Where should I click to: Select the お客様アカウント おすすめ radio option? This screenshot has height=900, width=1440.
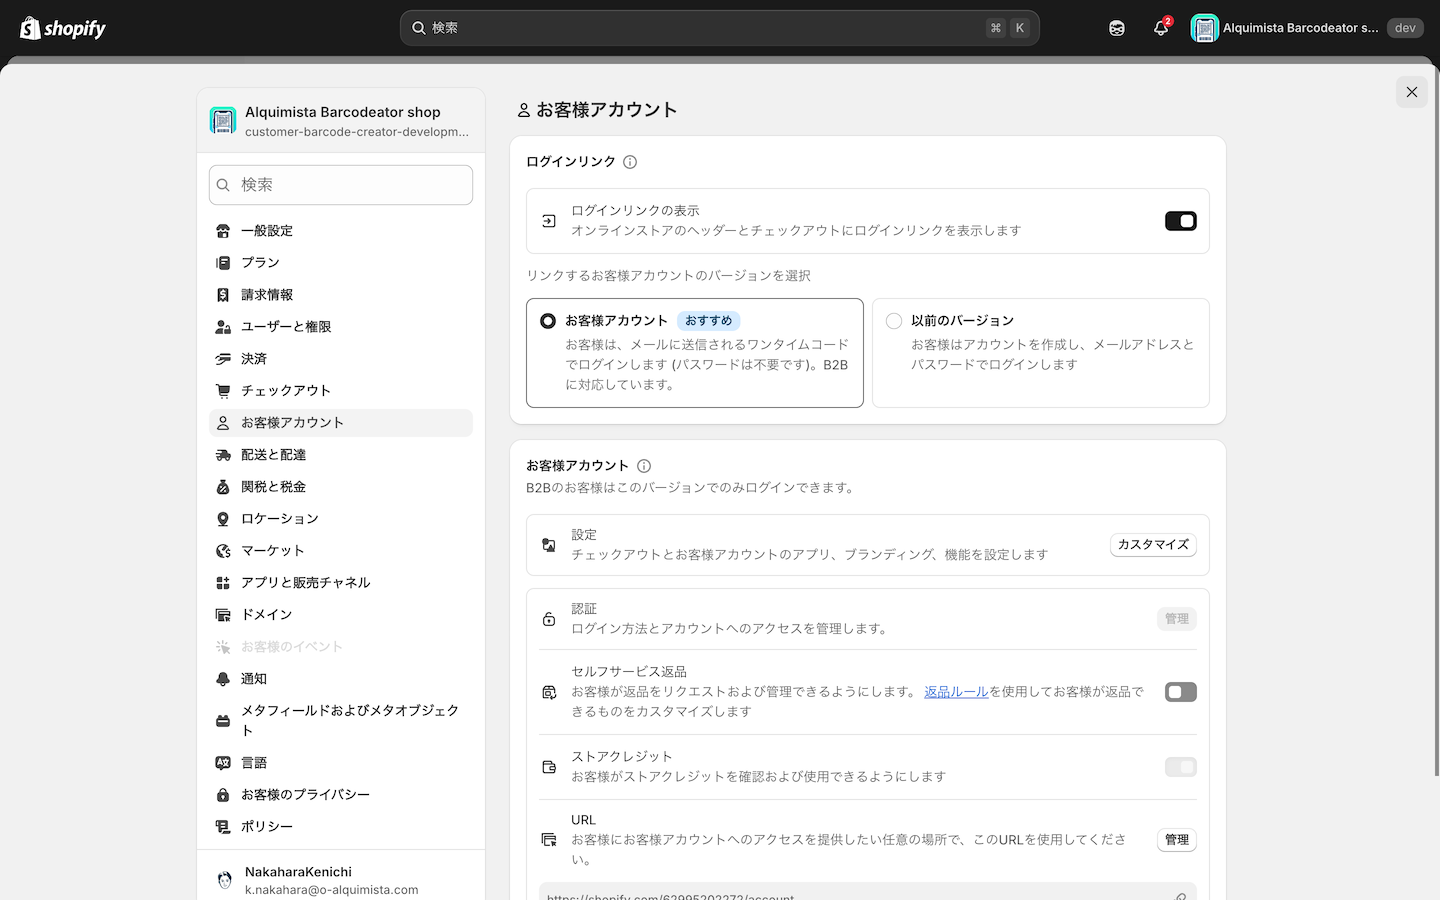(x=548, y=321)
